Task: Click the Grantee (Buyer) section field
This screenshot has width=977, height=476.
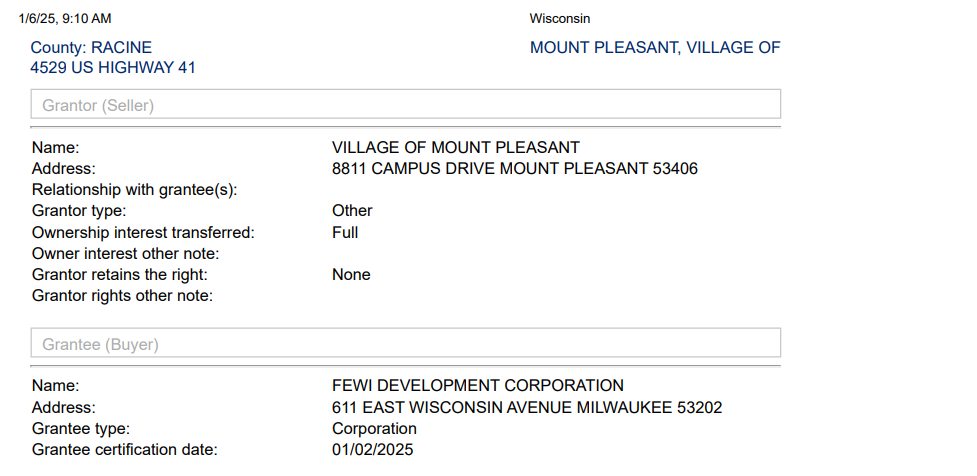Action: [x=405, y=344]
